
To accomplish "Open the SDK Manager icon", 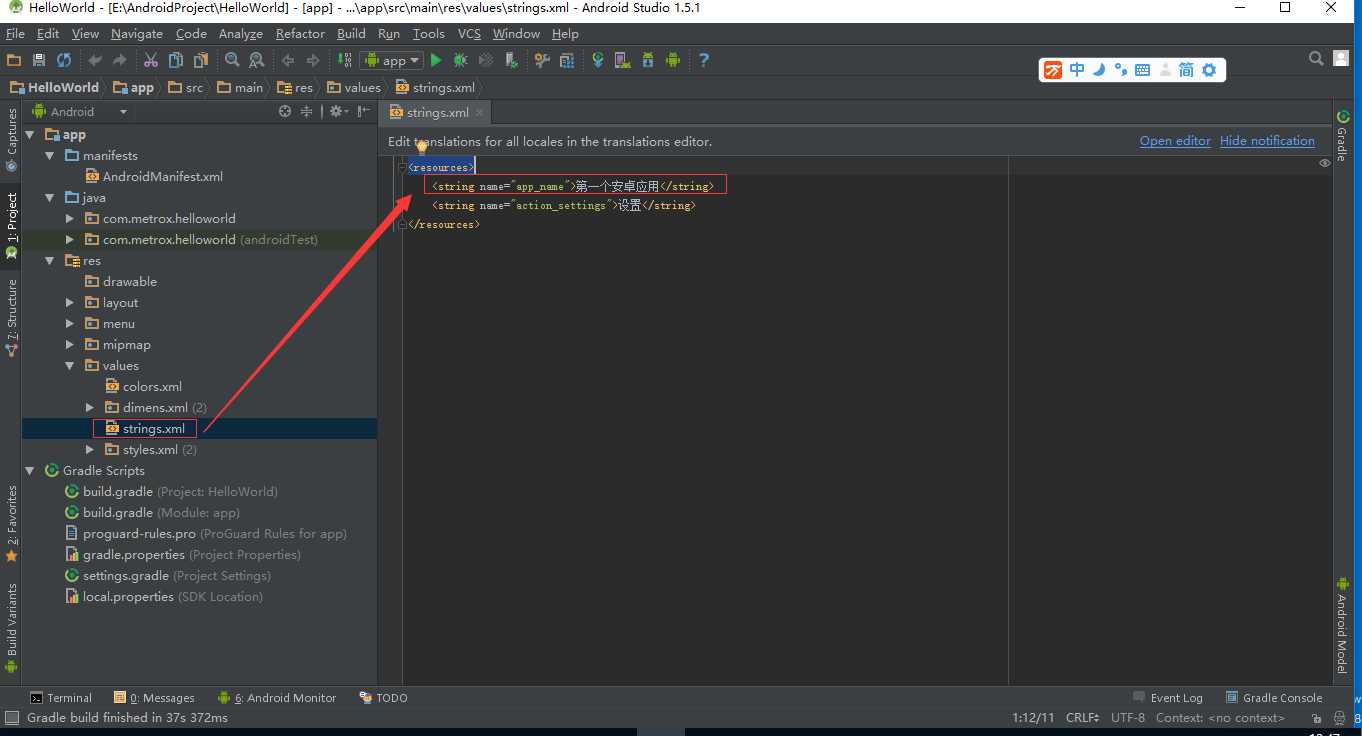I will click(x=648, y=60).
